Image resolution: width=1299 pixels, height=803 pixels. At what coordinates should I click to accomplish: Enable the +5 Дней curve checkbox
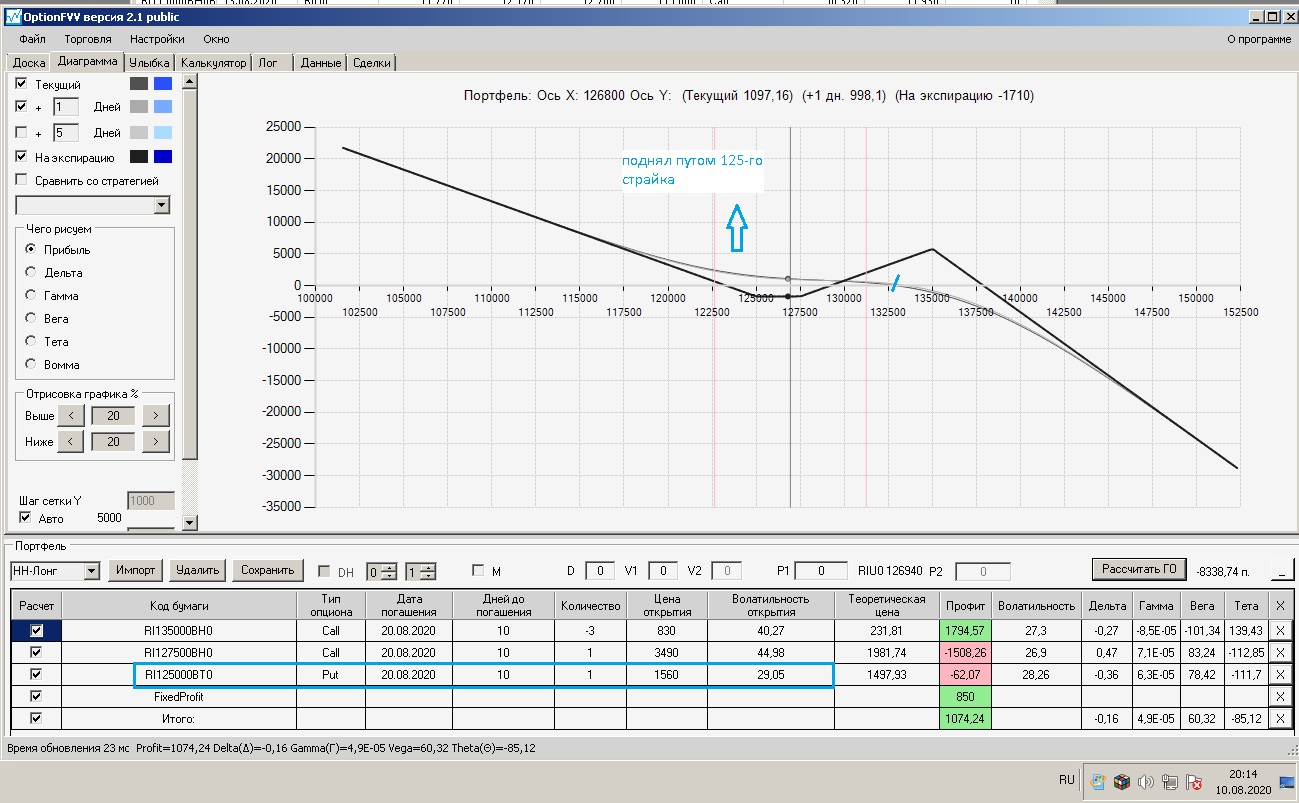tap(21, 132)
